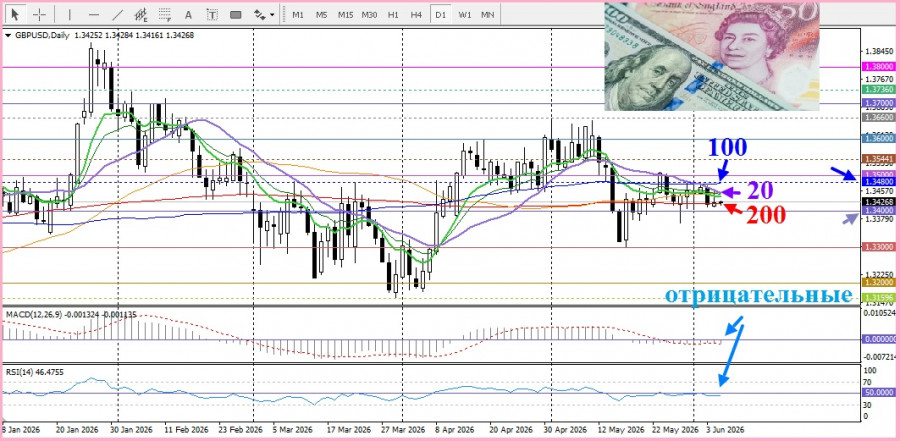Choose the trendline drawing tool
This screenshot has height=441, width=900.
(x=117, y=14)
